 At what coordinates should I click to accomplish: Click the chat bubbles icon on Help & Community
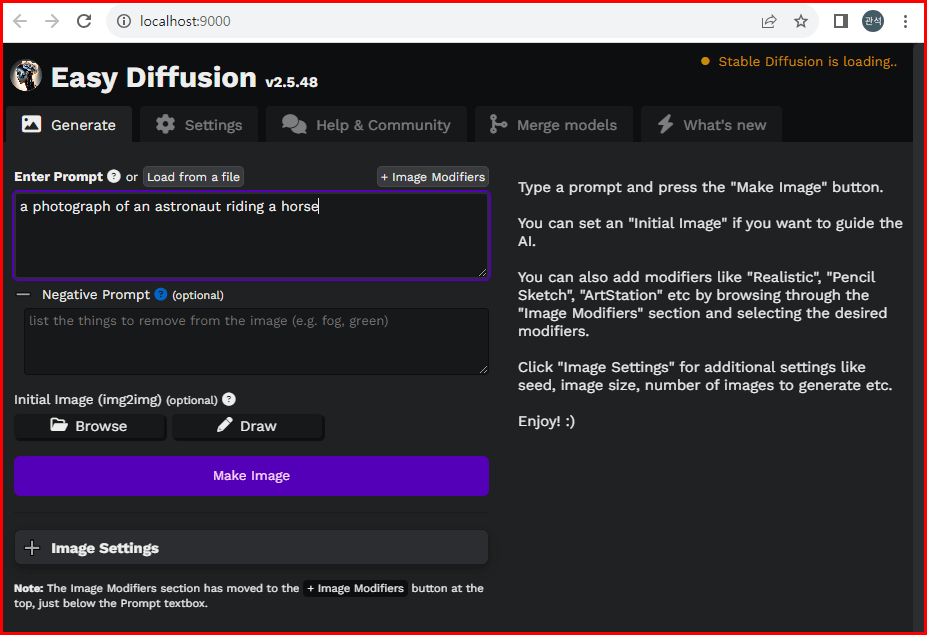pyautogui.click(x=294, y=124)
